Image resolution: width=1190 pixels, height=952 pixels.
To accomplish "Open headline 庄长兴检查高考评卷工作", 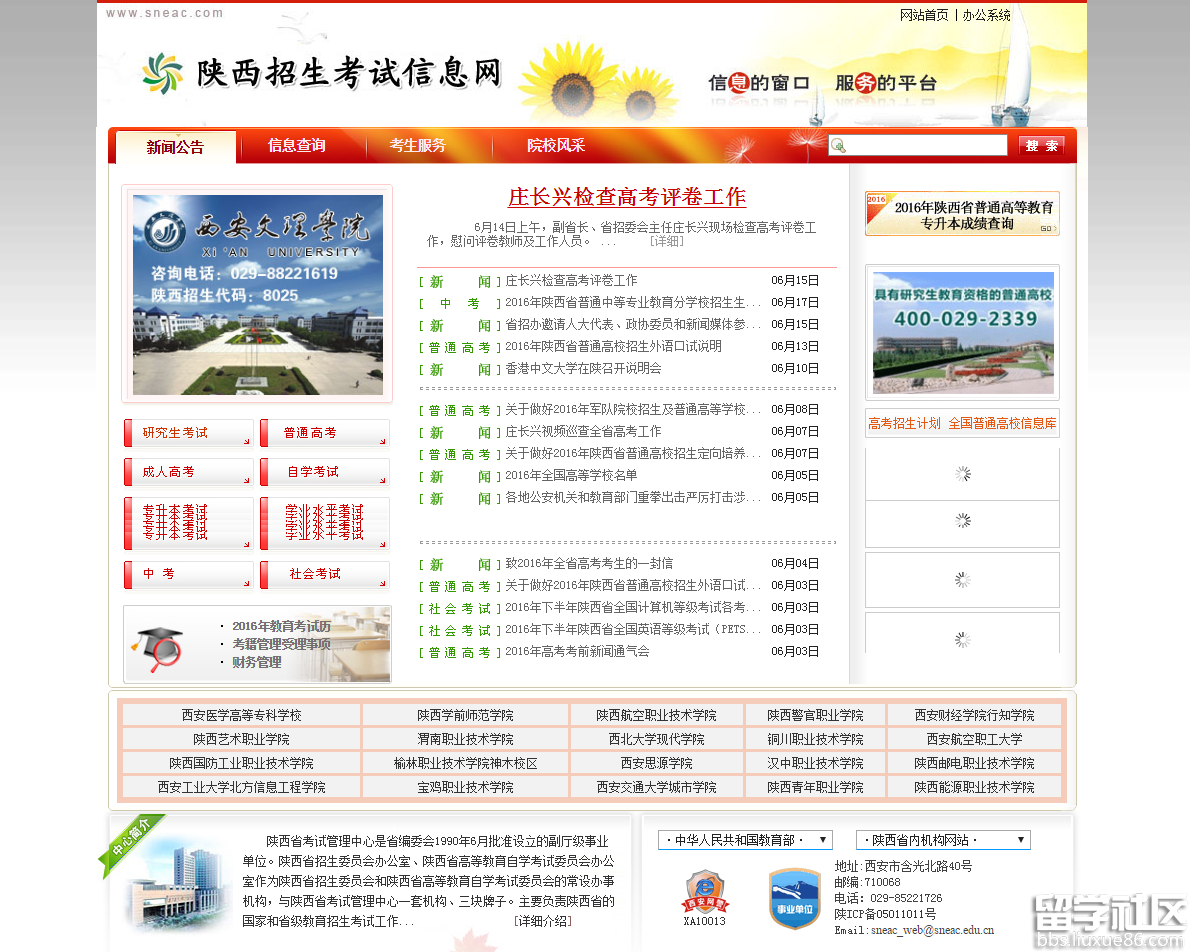I will (x=627, y=197).
